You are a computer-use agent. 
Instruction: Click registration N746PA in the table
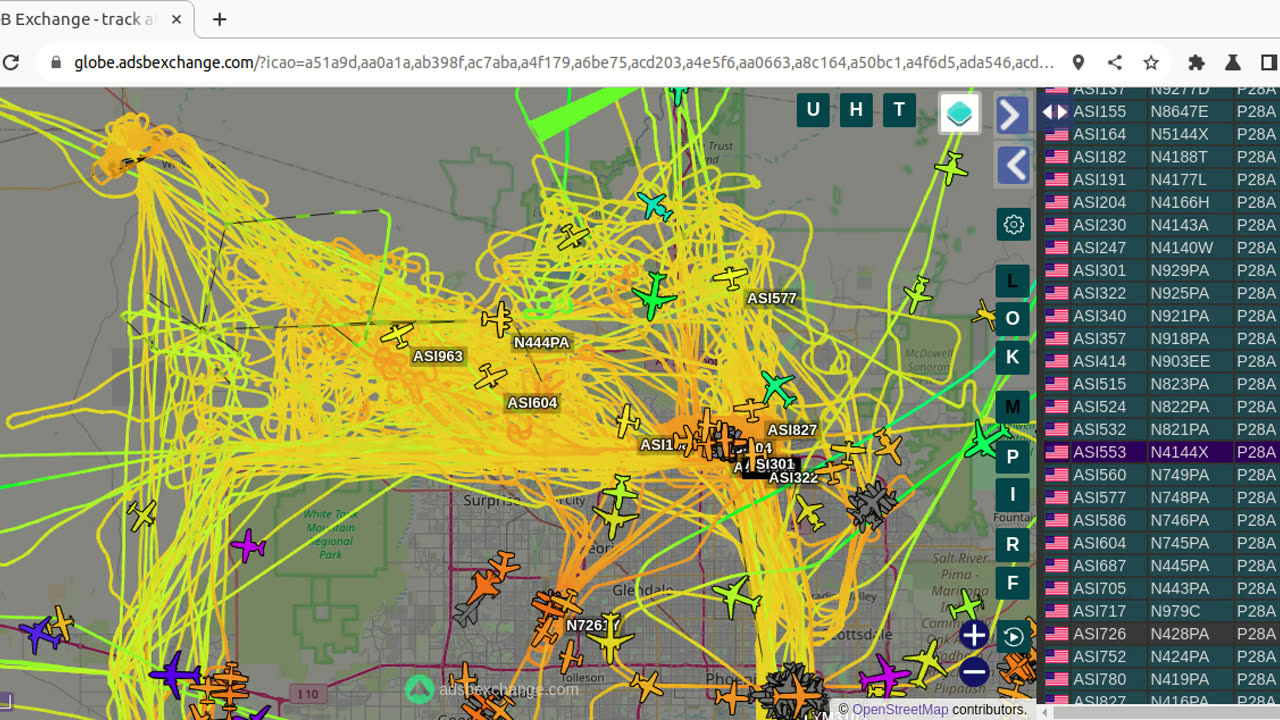(x=1179, y=520)
